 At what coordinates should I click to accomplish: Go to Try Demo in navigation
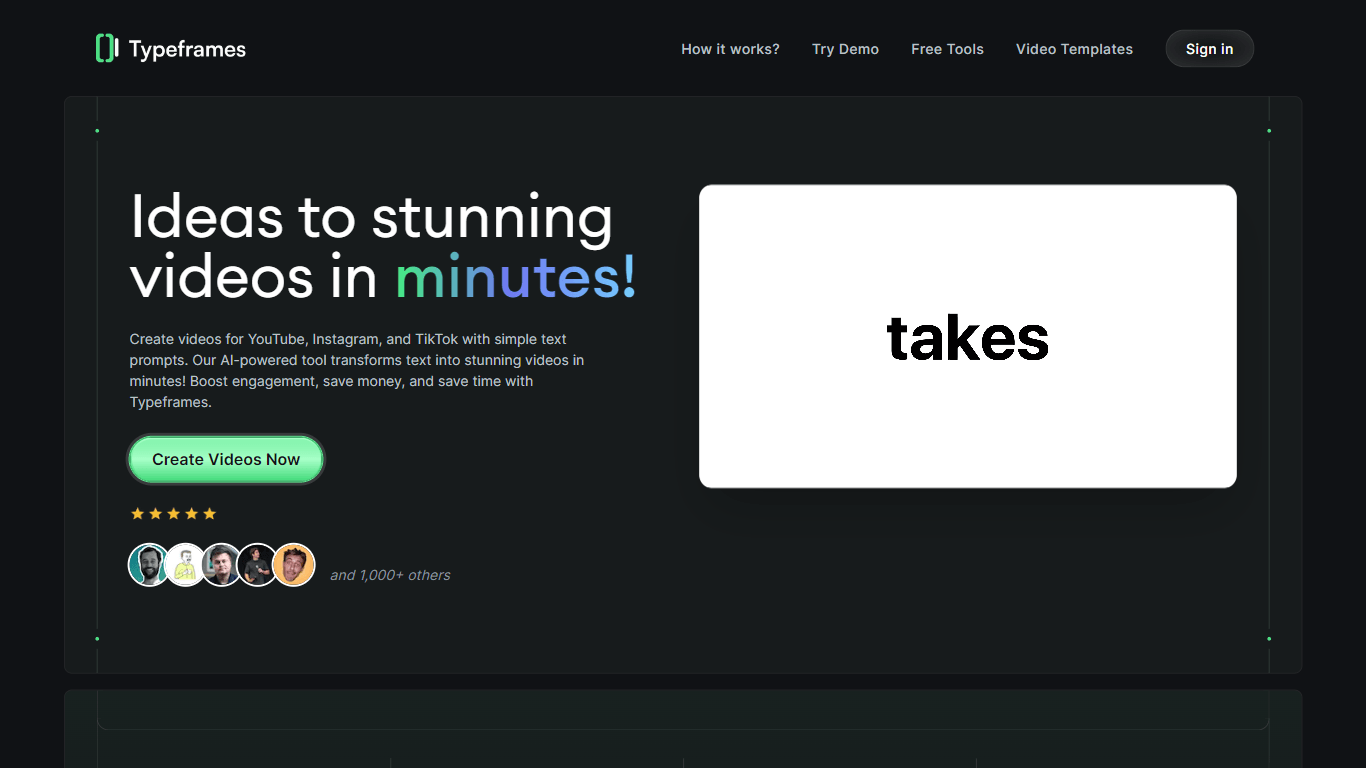[x=845, y=49]
